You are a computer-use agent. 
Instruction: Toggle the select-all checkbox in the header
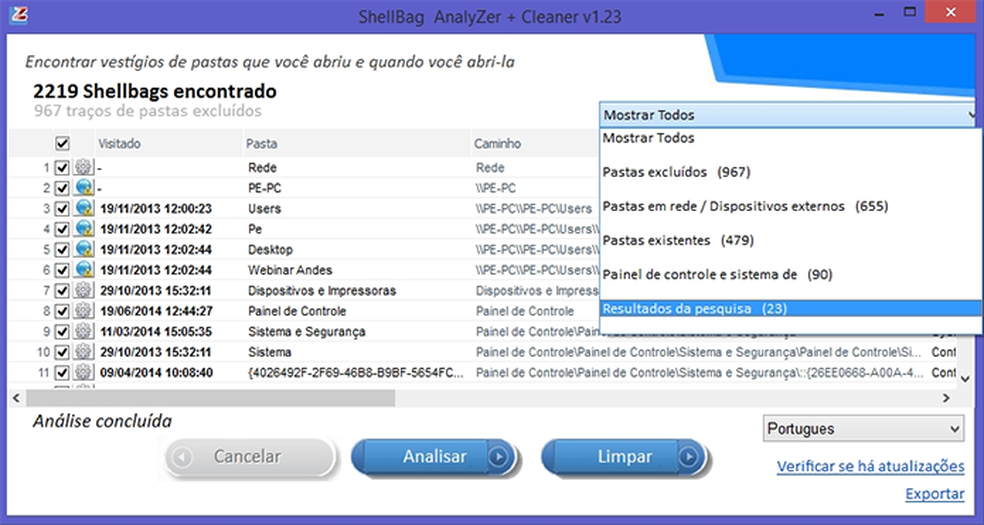click(x=62, y=144)
